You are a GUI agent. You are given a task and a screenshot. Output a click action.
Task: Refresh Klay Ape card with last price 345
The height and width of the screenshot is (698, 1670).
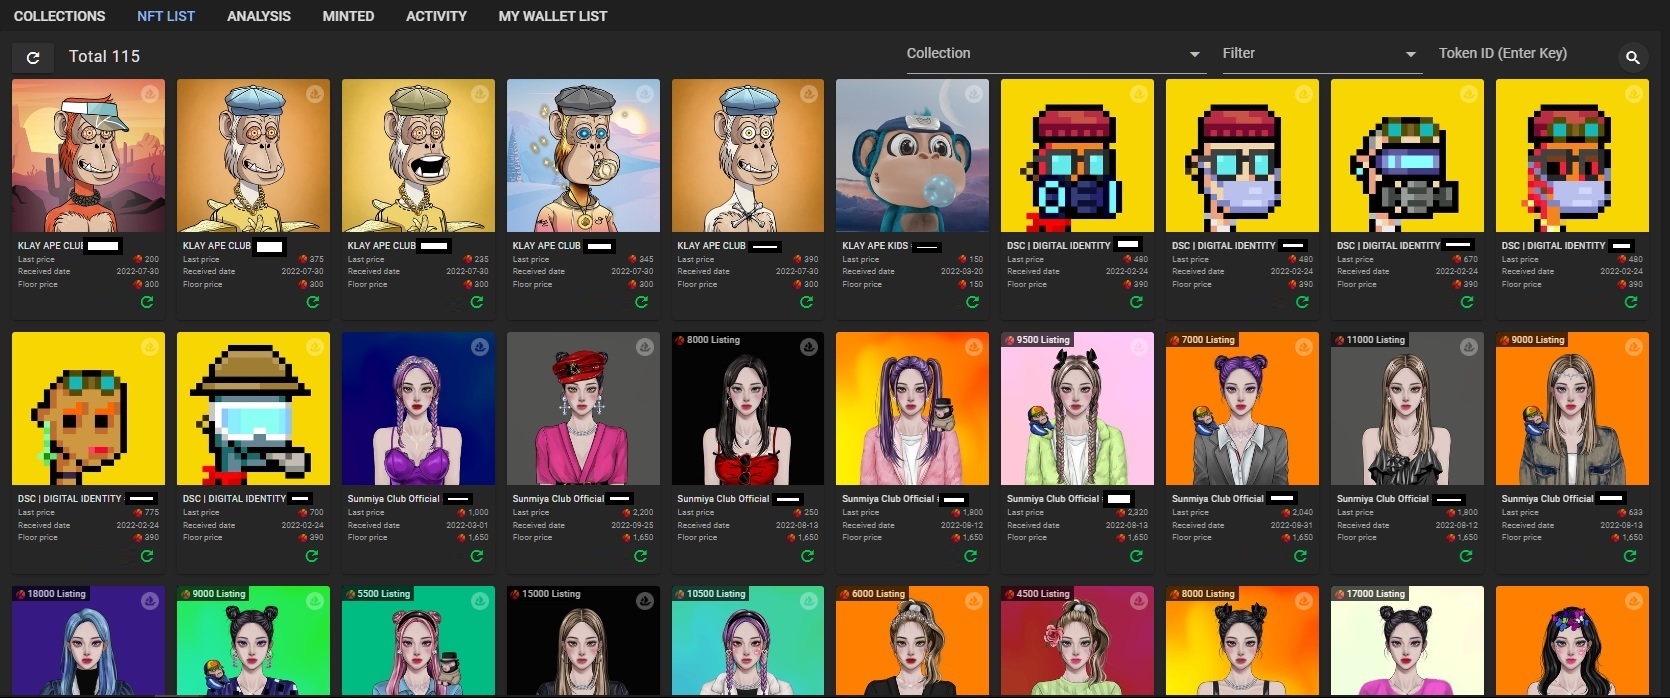[641, 302]
